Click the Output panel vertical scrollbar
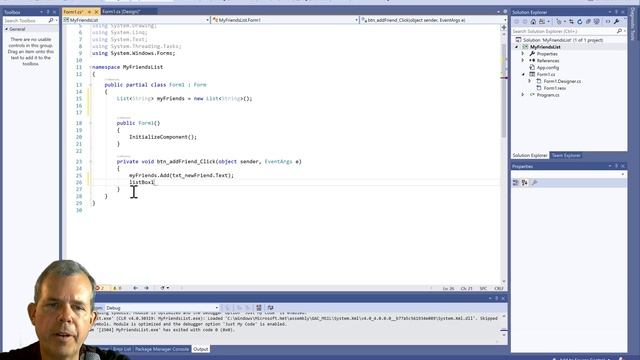The image size is (640, 360). [x=504, y=325]
